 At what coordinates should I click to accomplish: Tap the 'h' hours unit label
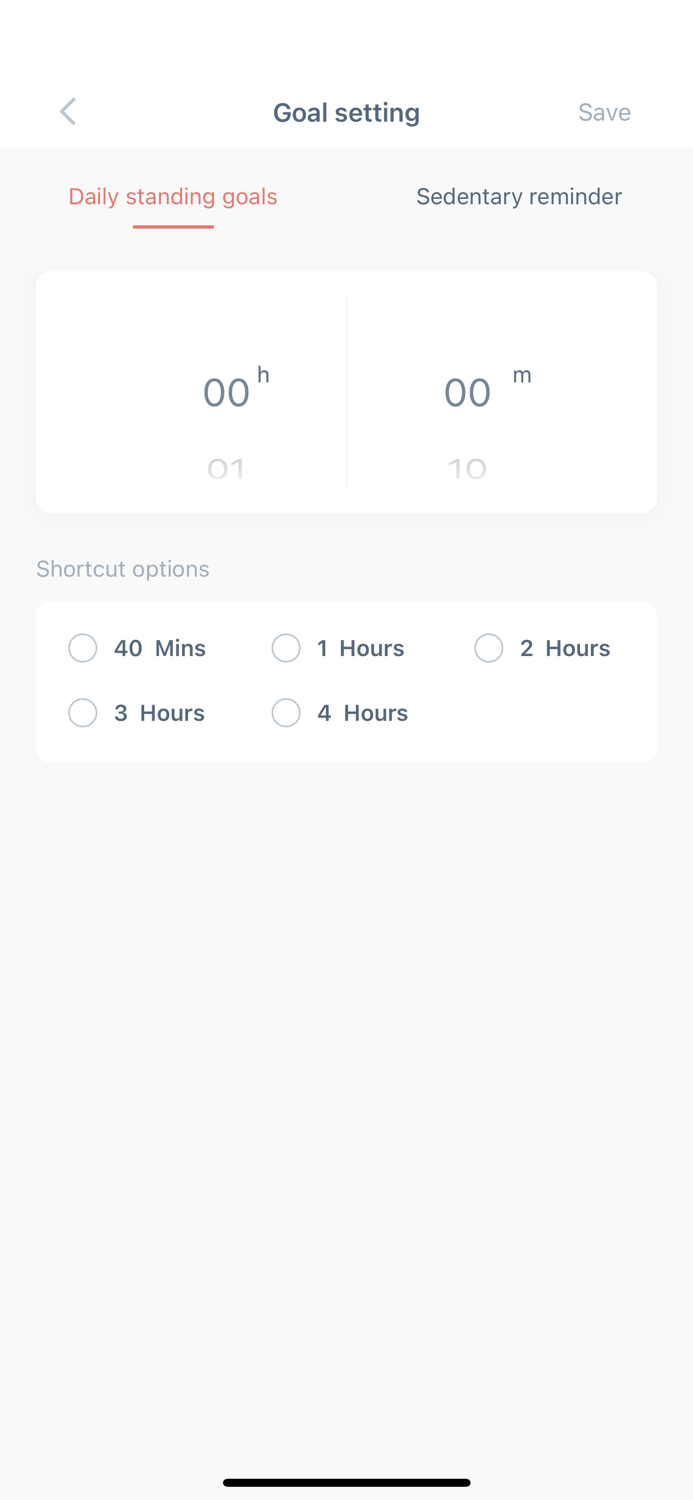263,375
